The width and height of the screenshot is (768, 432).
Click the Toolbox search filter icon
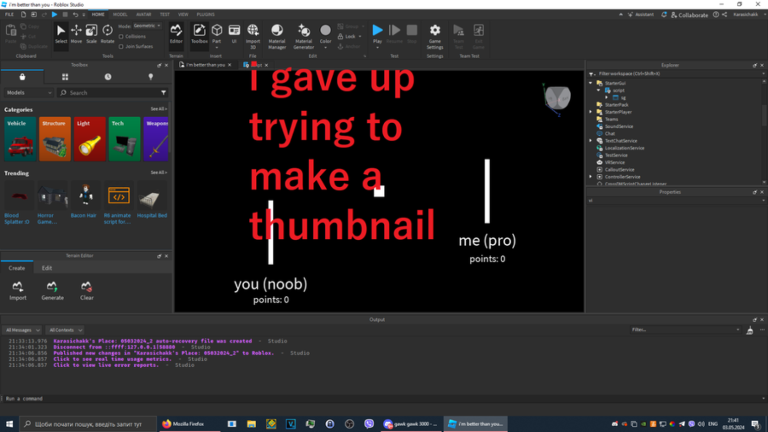click(x=164, y=93)
